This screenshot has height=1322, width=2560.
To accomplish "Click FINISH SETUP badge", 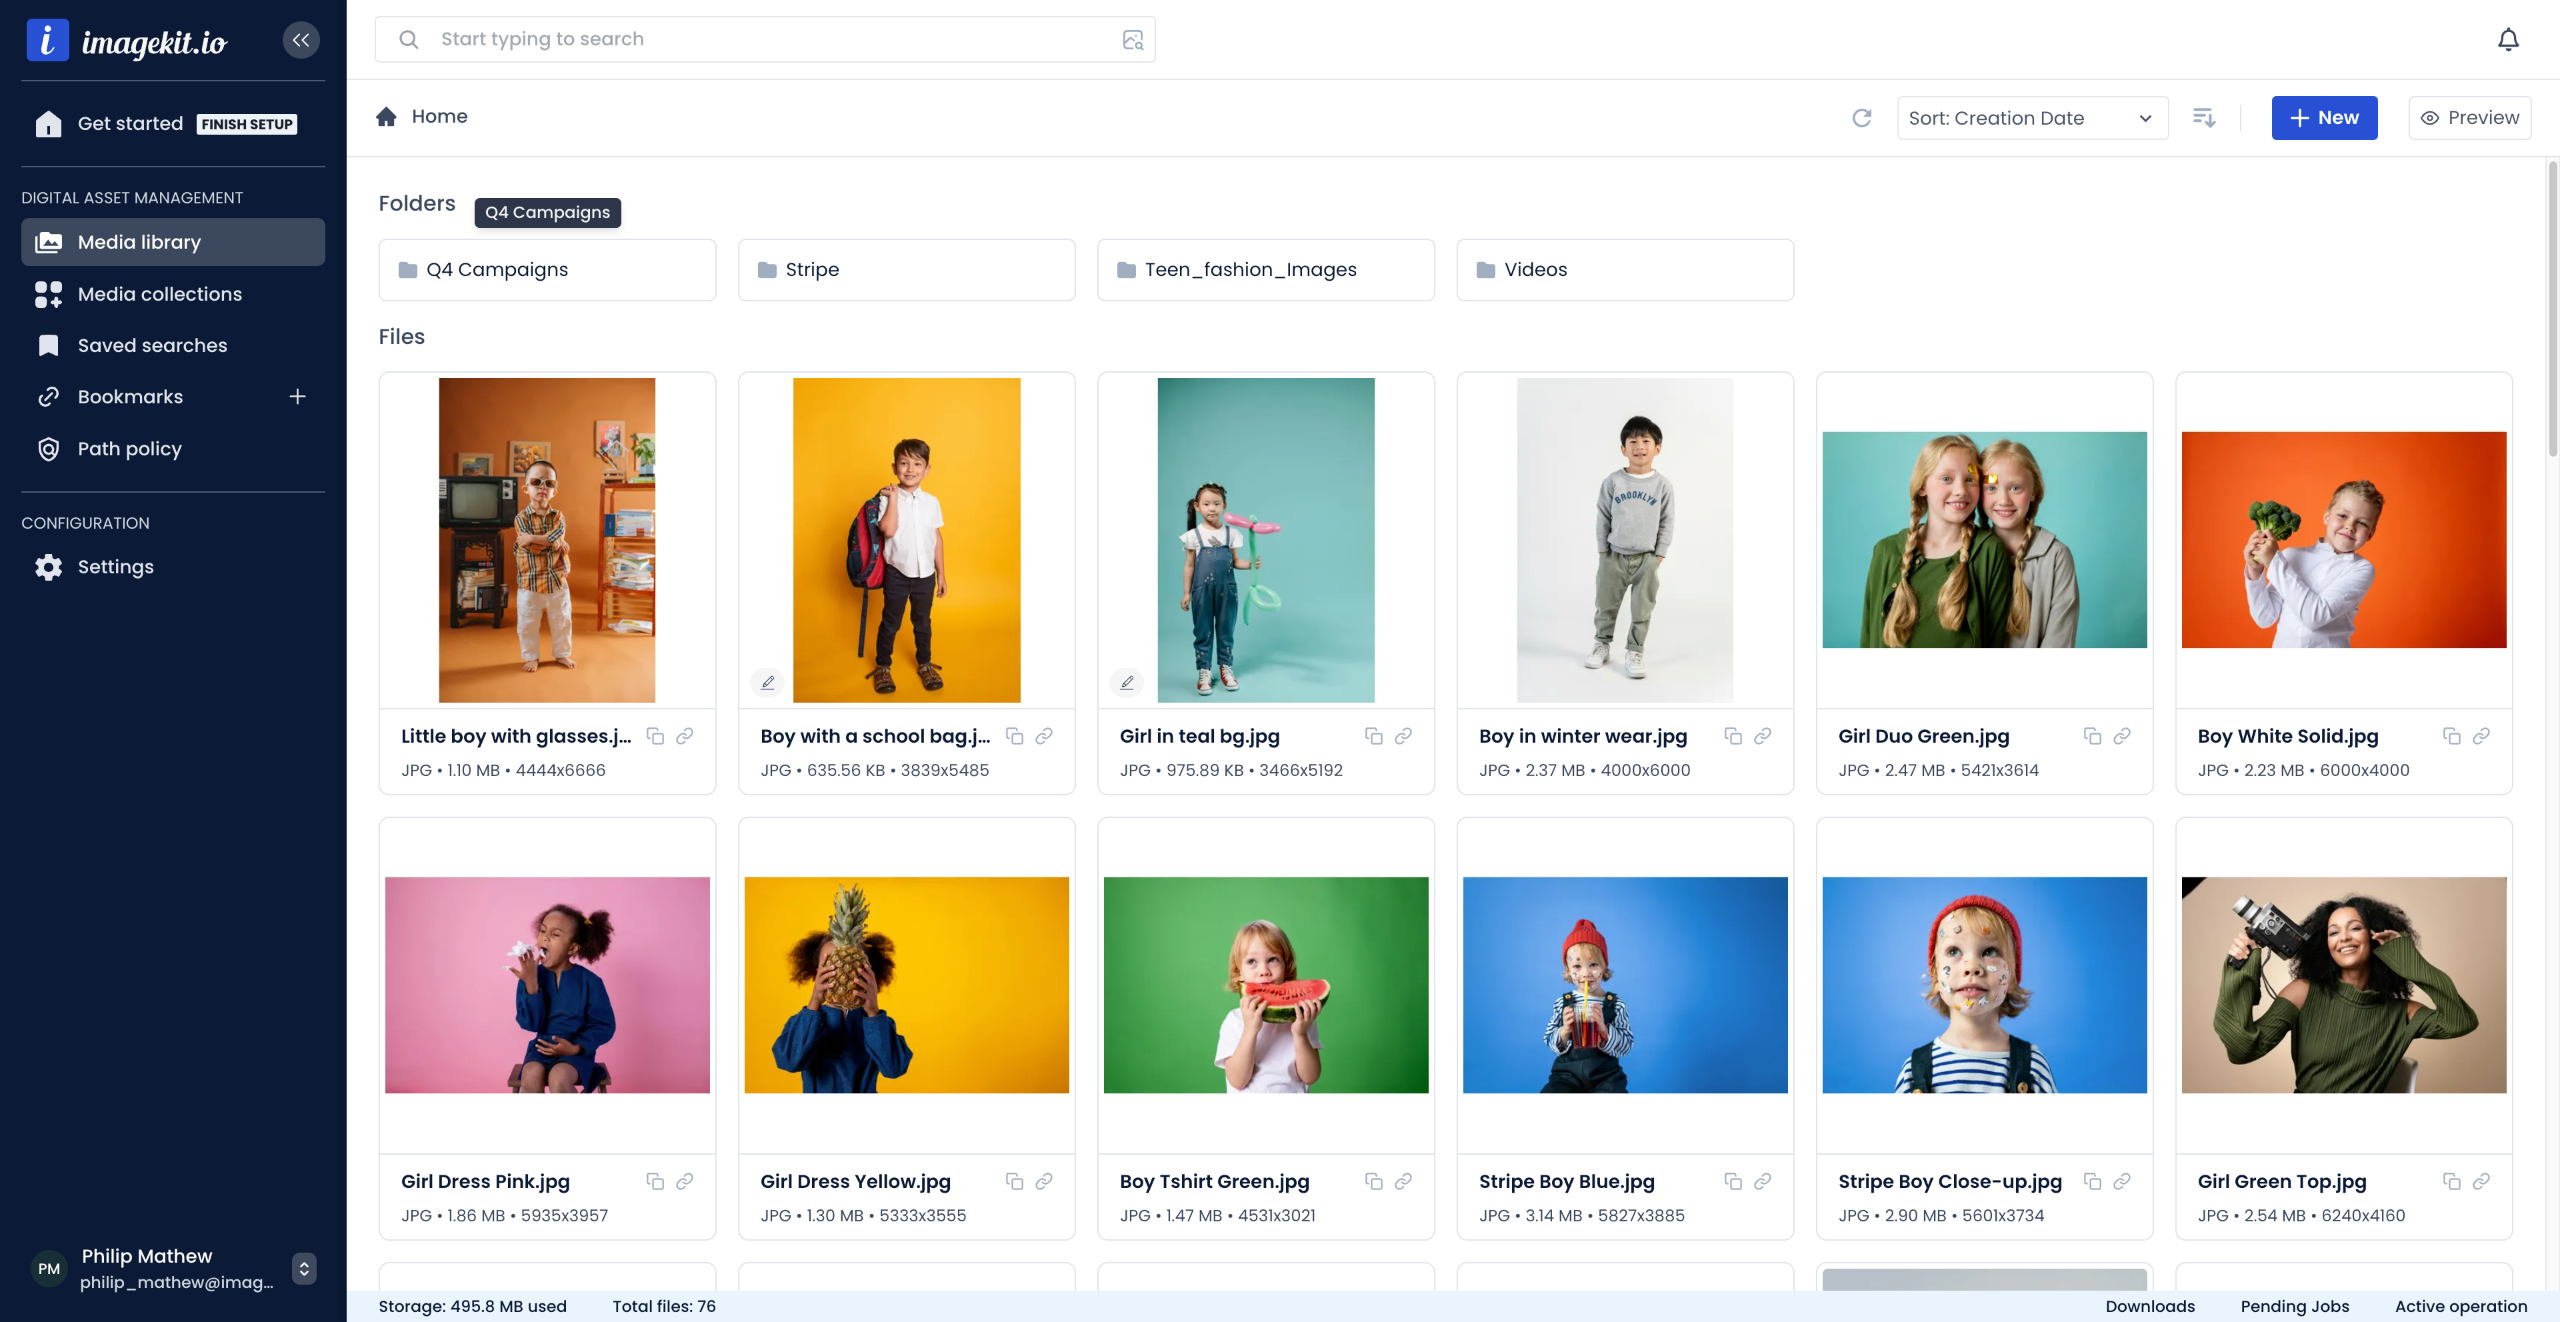I will (246, 124).
